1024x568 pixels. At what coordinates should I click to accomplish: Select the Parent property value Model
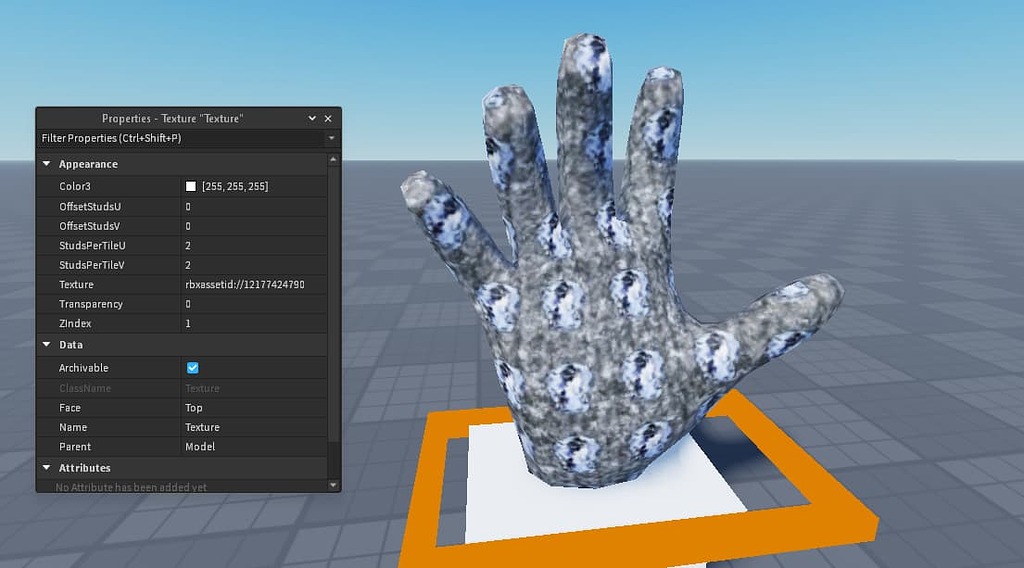254,447
